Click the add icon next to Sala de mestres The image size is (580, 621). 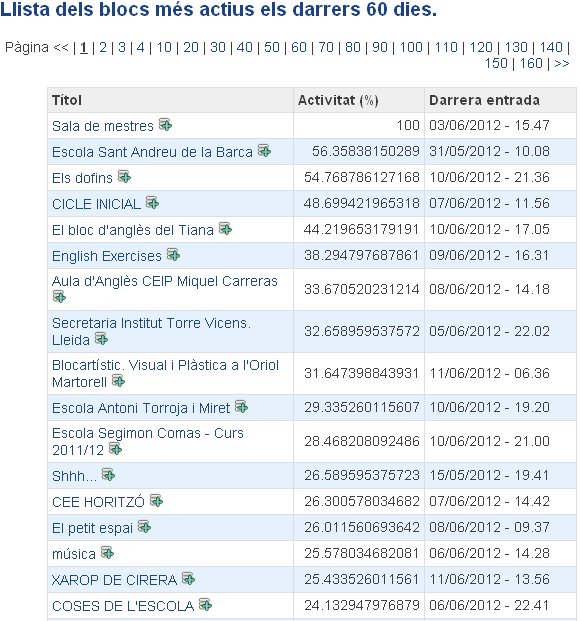(x=165, y=125)
